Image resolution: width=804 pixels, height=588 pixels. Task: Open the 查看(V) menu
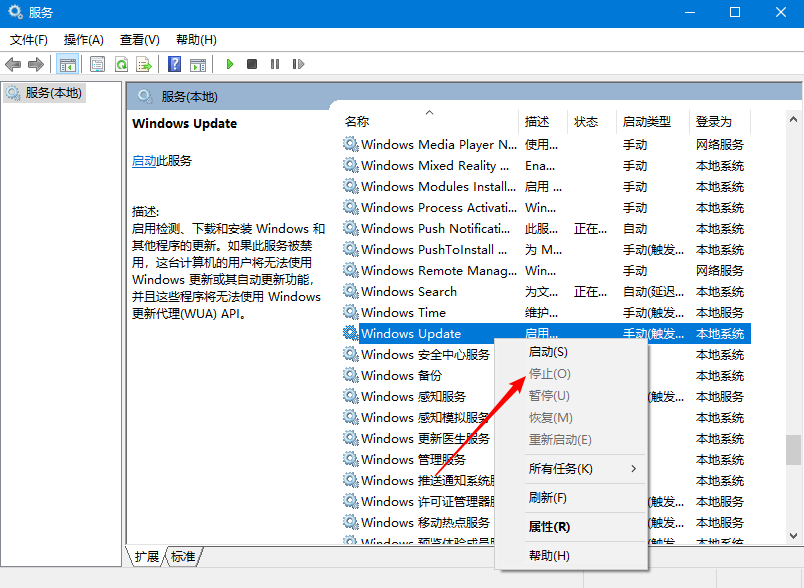(139, 39)
